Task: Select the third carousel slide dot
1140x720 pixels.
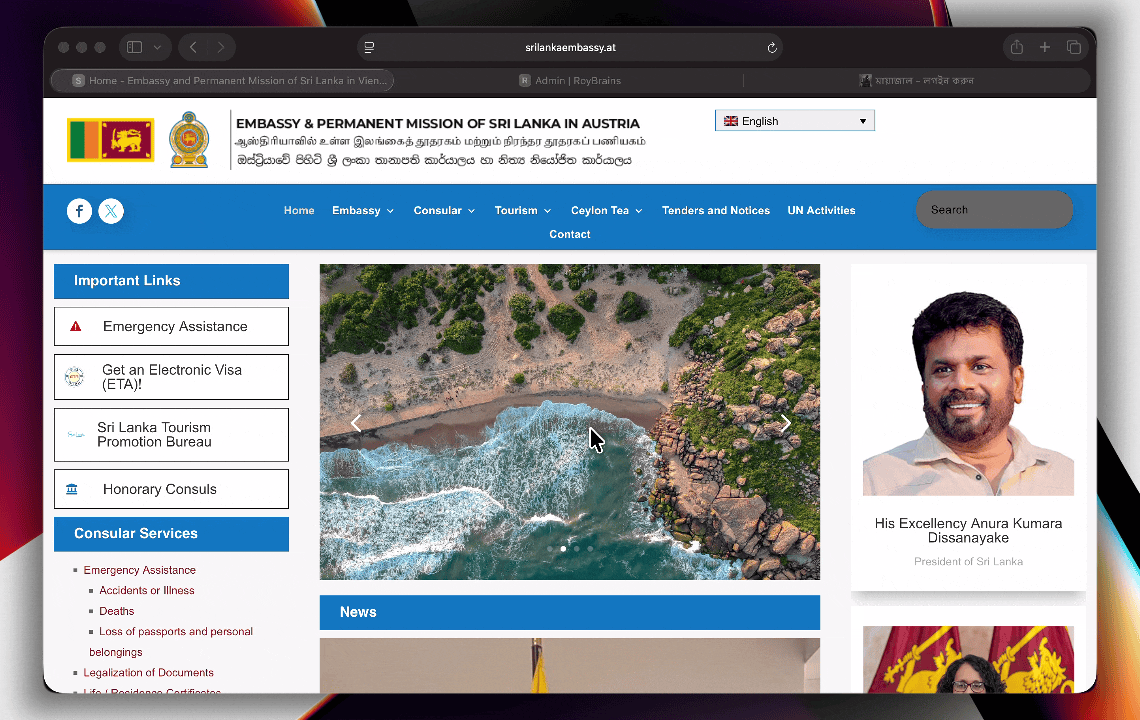Action: tap(577, 548)
